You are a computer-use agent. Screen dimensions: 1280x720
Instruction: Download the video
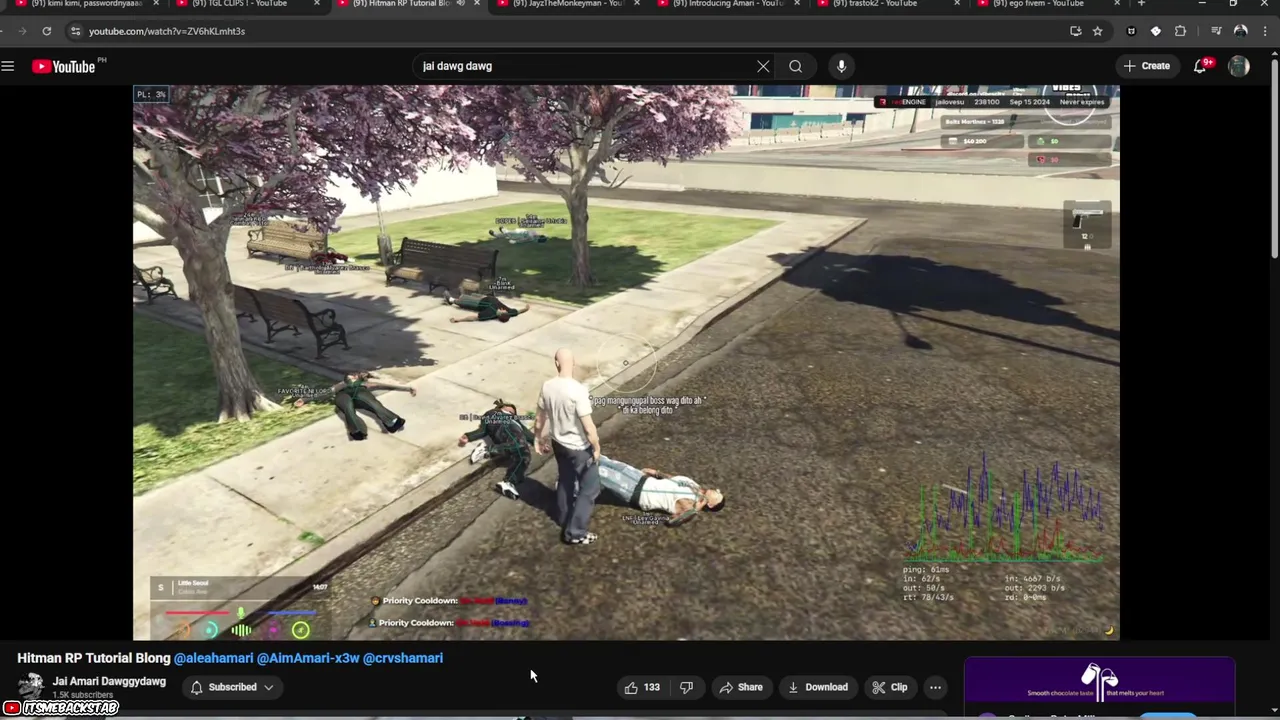click(x=817, y=687)
